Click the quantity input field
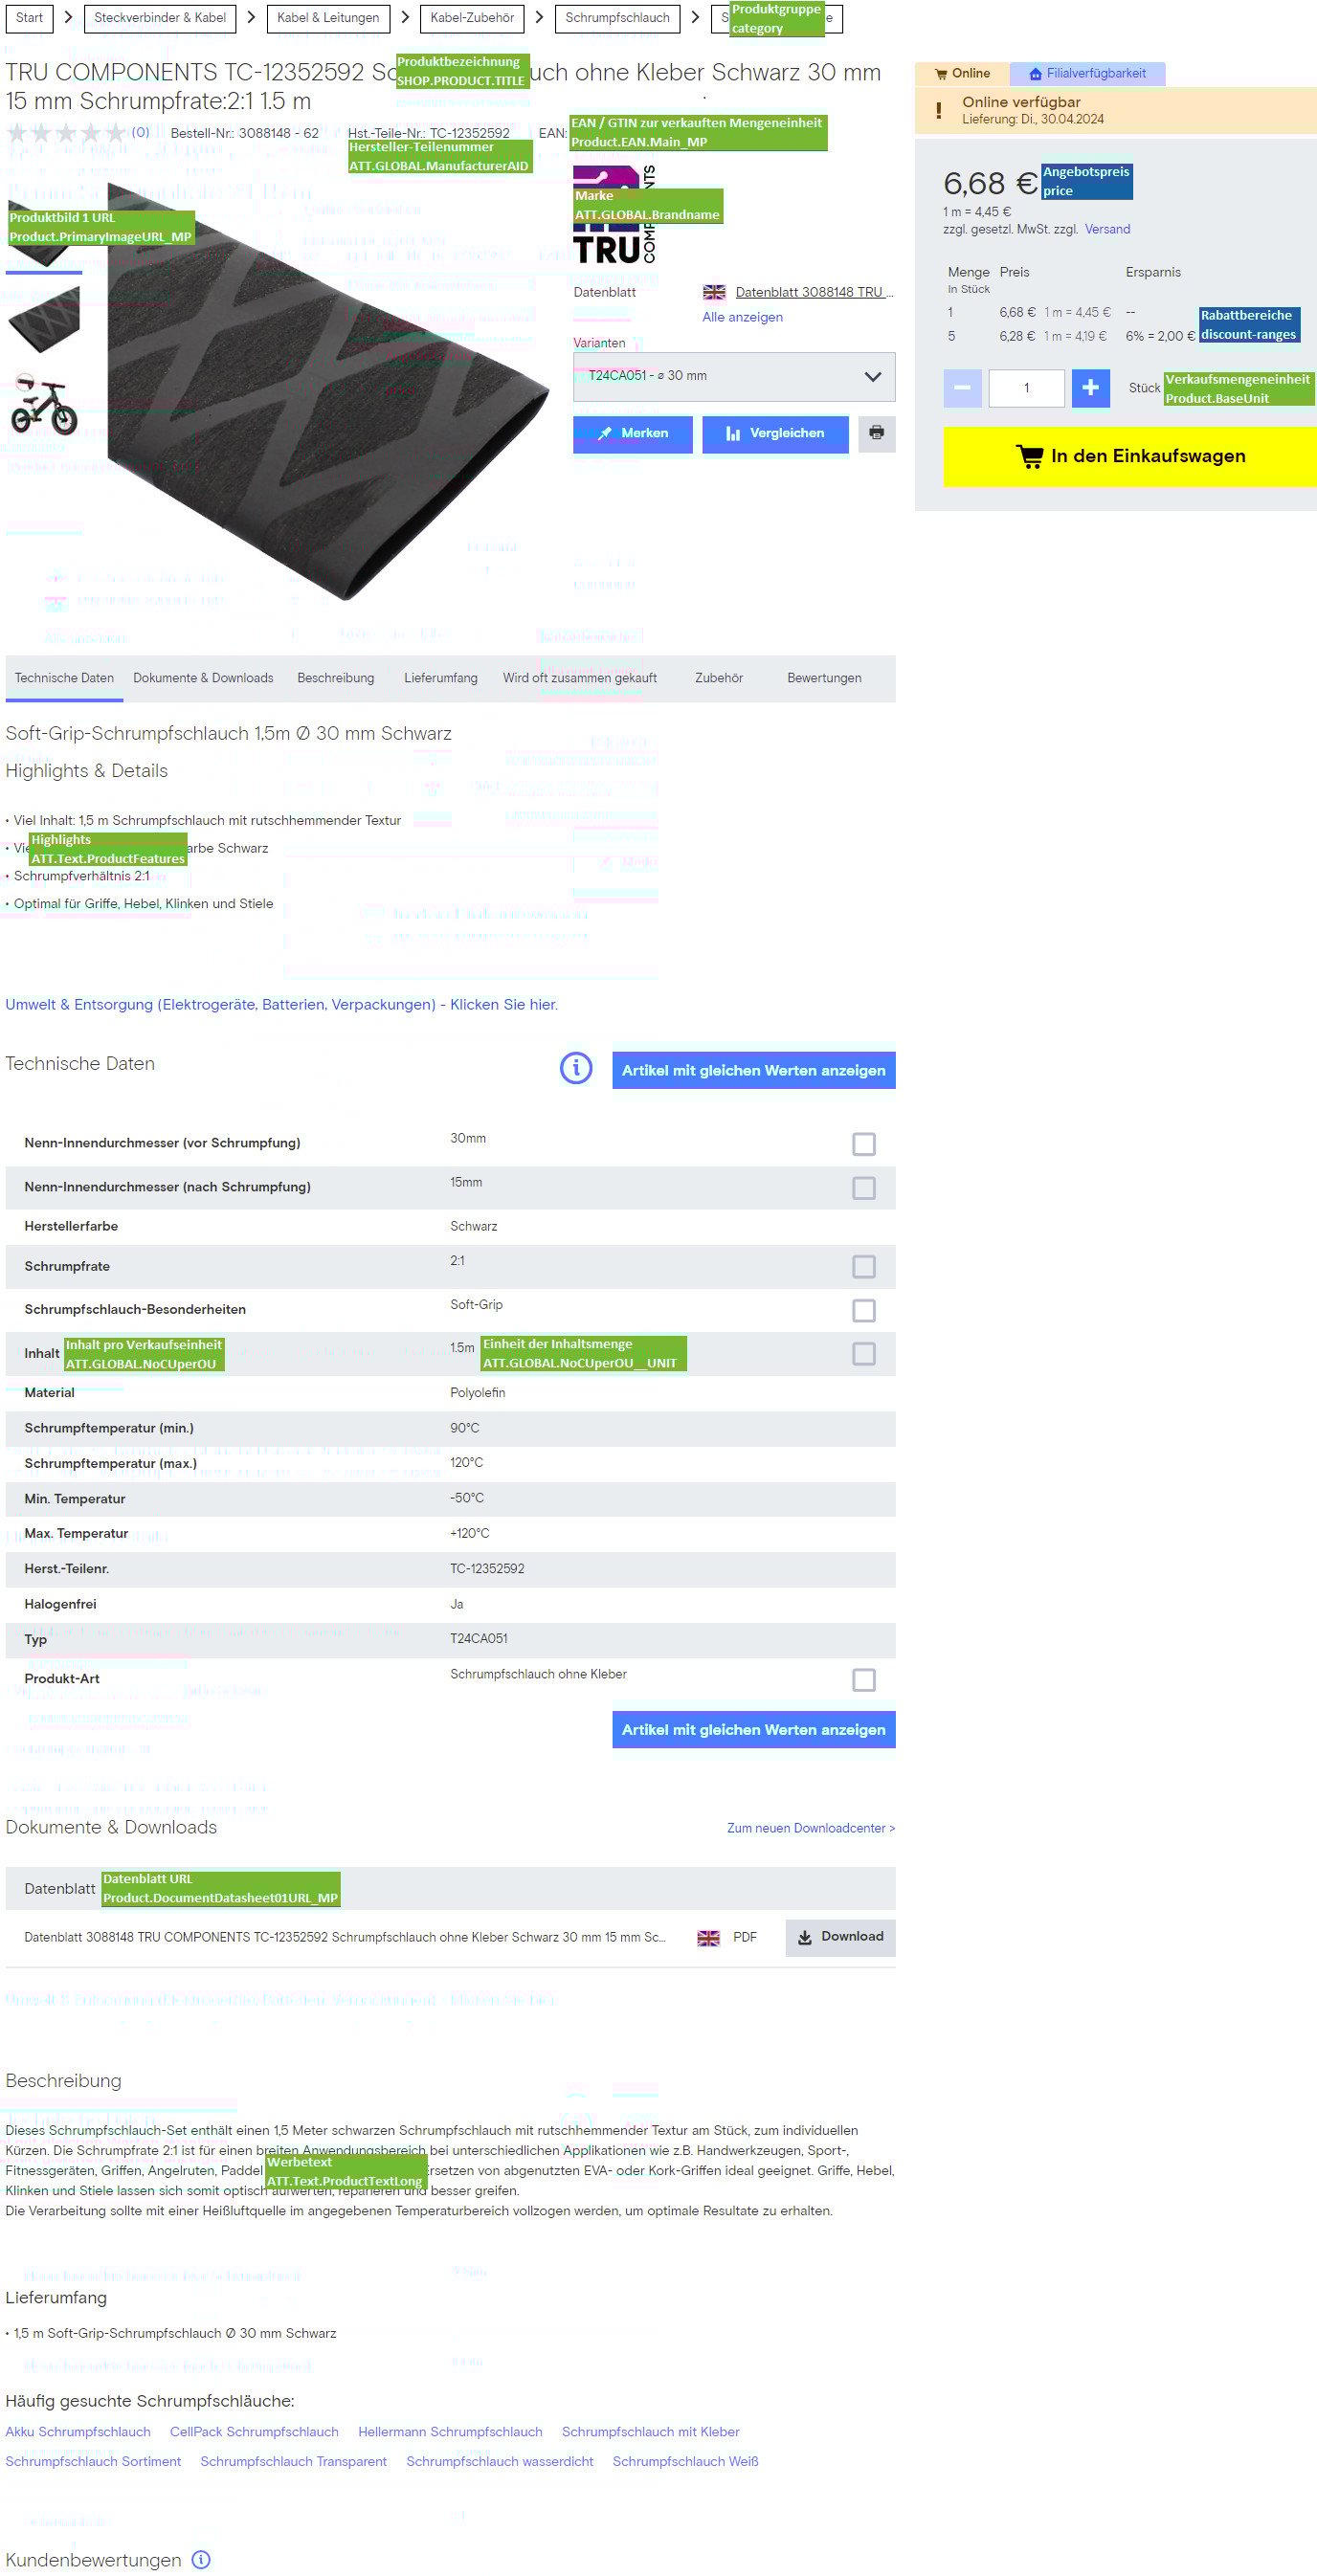 click(1026, 388)
